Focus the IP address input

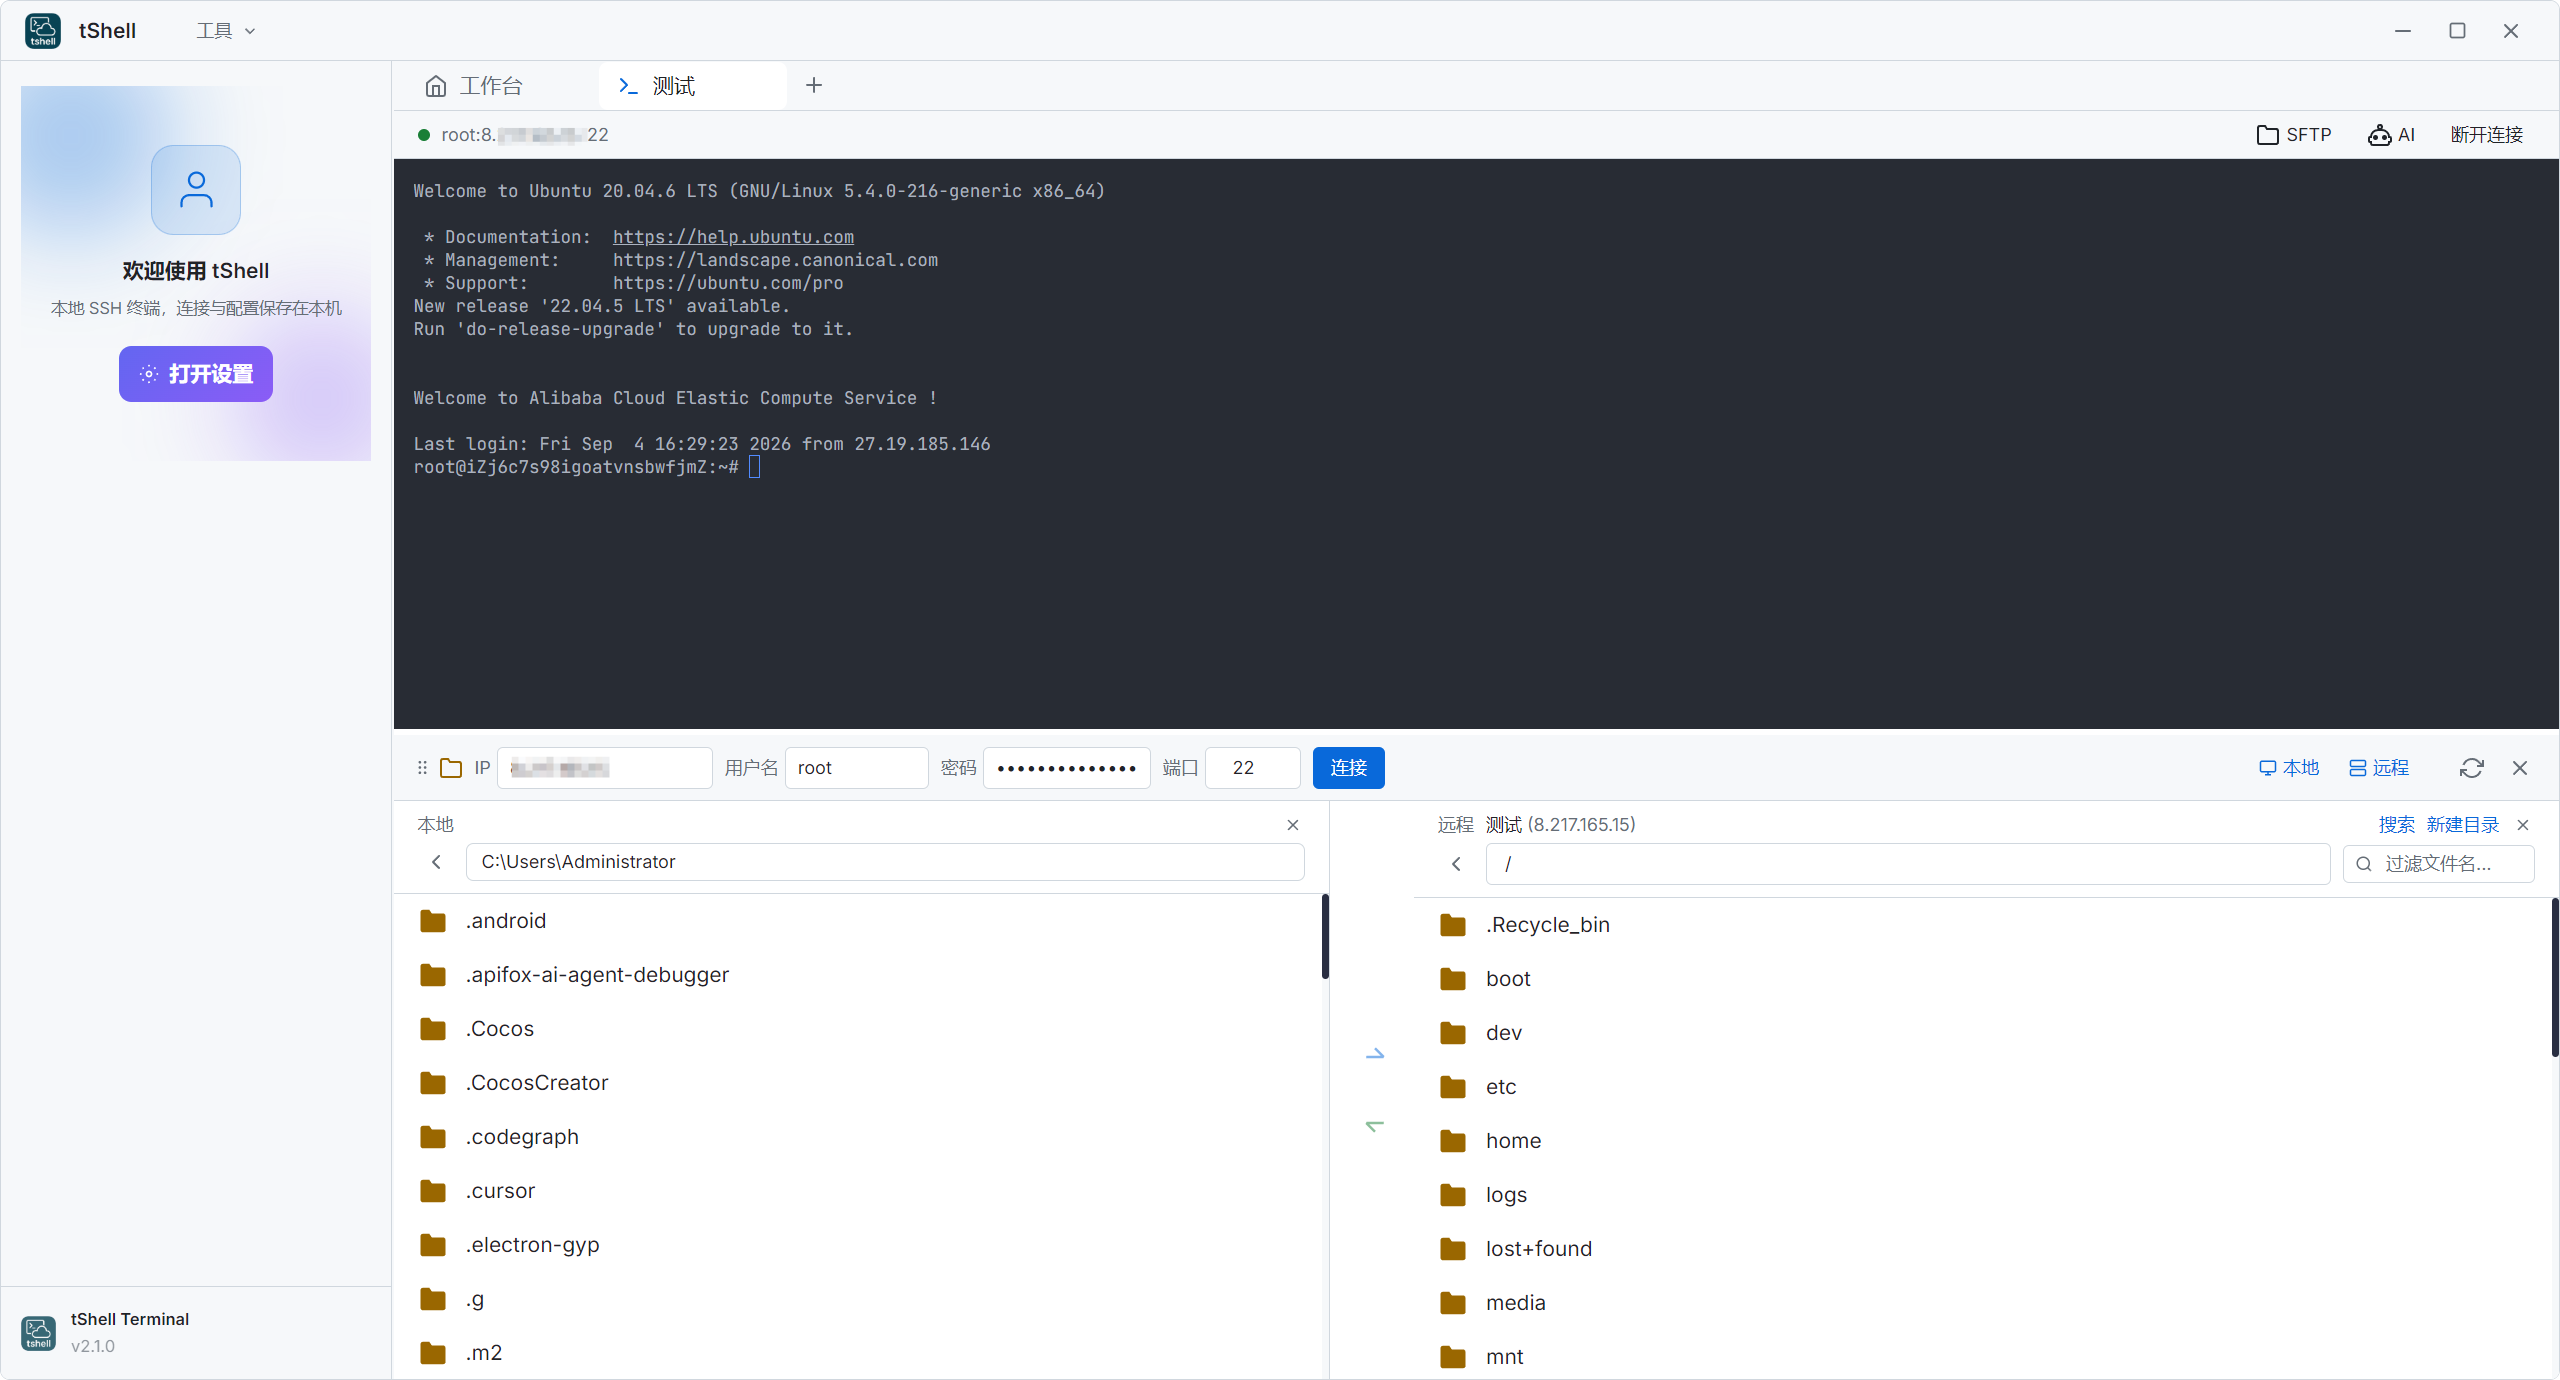click(x=605, y=768)
